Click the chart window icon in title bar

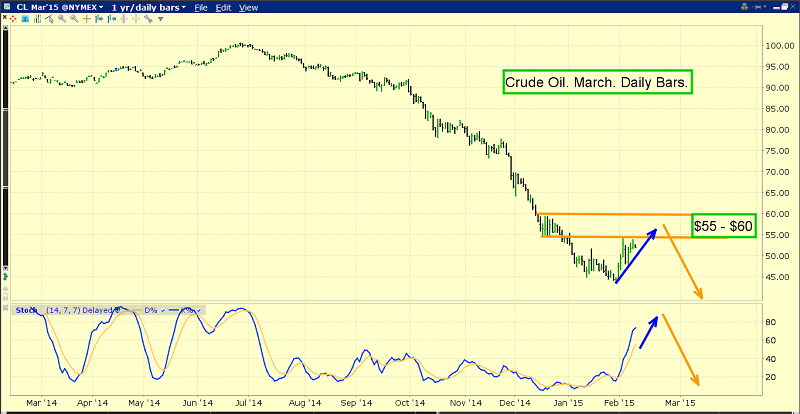pyautogui.click(x=7, y=7)
